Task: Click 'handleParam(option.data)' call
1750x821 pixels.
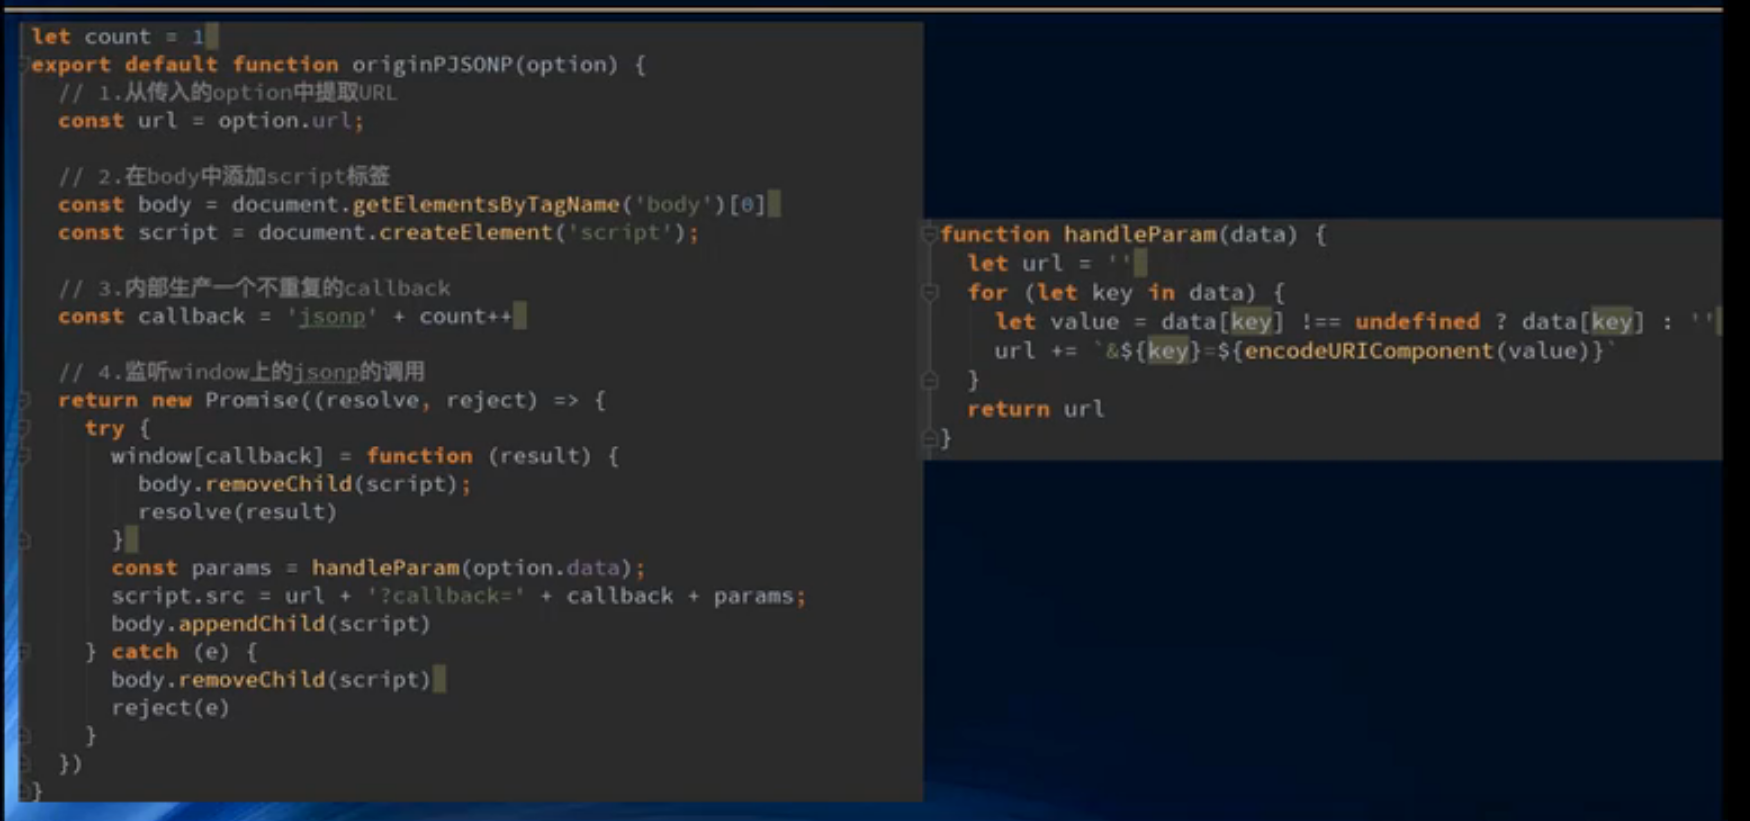Action: click(x=472, y=569)
